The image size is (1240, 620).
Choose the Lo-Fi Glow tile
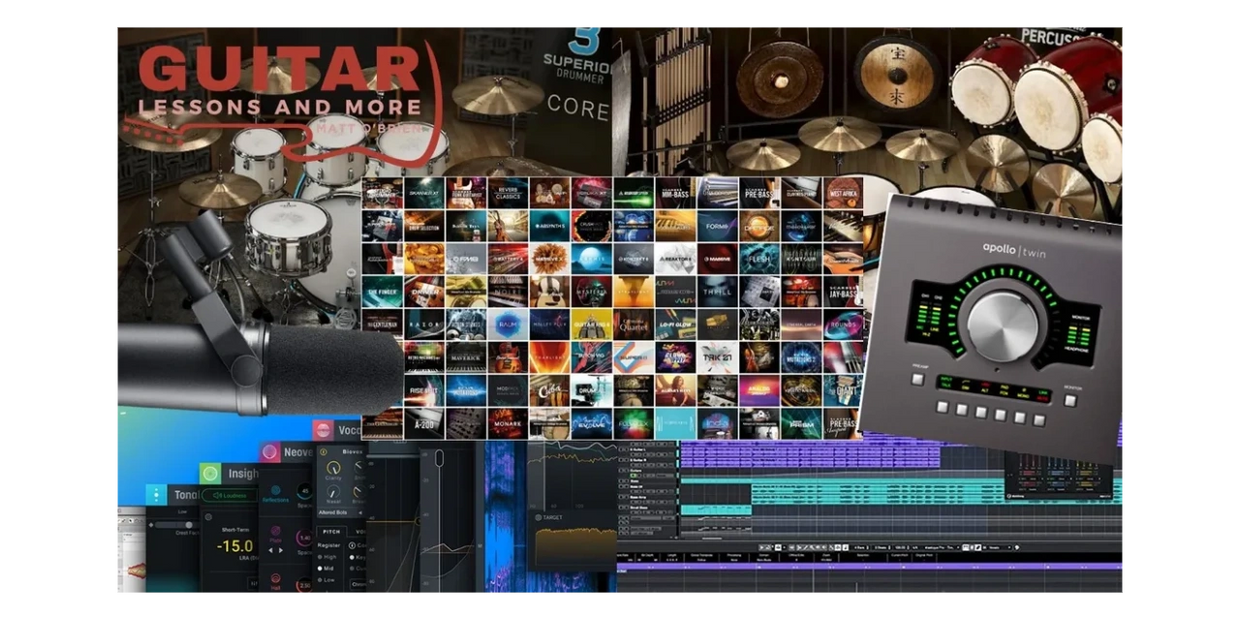677,324
